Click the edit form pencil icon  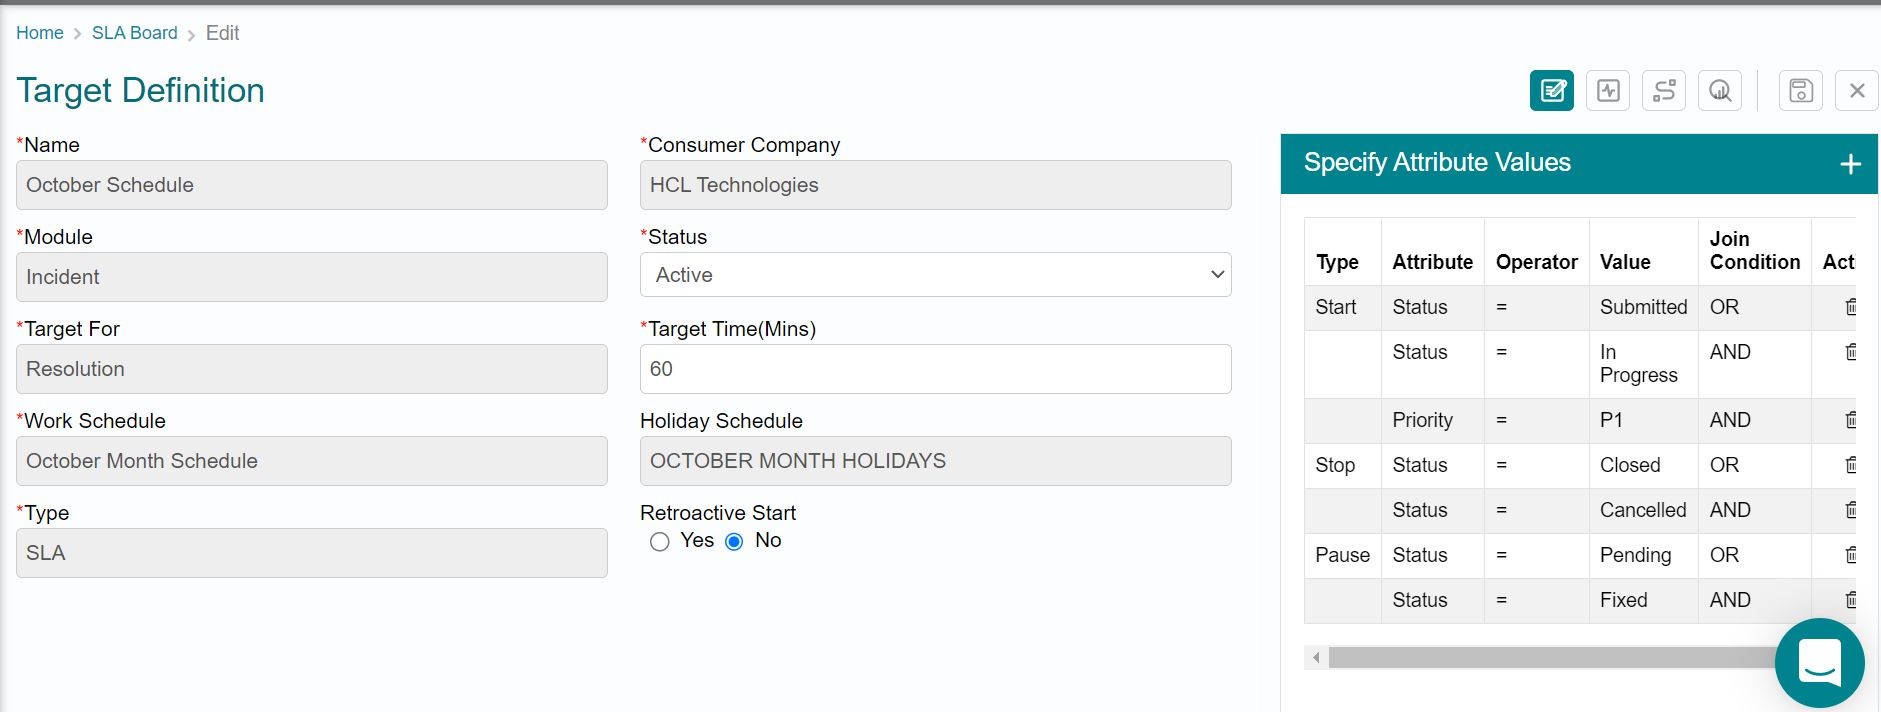pyautogui.click(x=1551, y=91)
